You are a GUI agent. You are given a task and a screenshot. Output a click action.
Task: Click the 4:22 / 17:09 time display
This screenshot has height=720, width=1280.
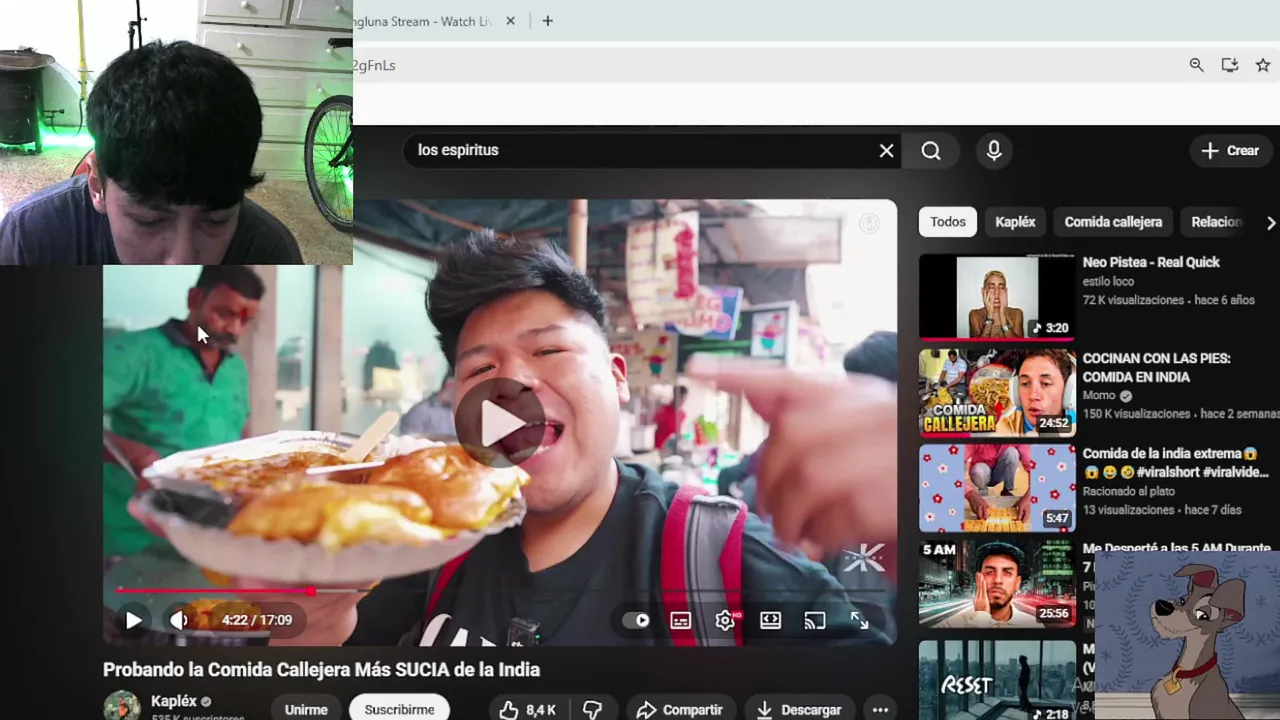pyautogui.click(x=257, y=620)
